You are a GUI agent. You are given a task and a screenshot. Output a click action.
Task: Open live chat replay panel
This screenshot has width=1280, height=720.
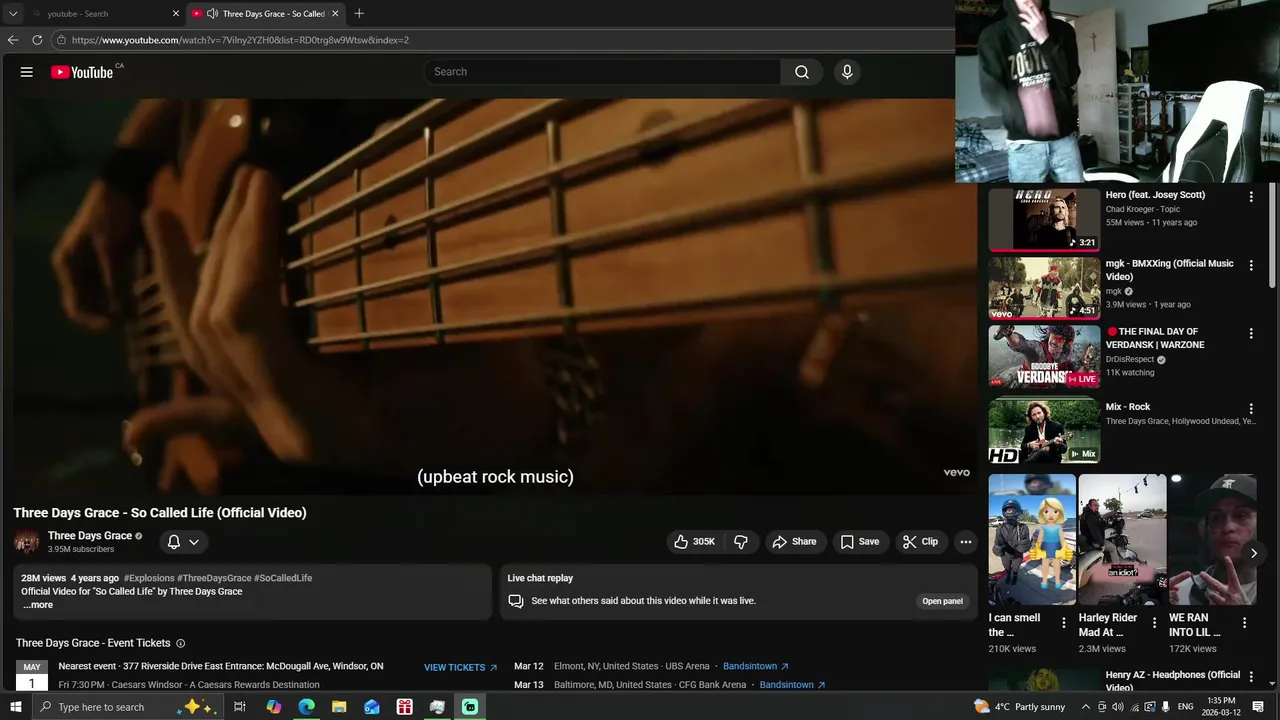pyautogui.click(x=942, y=601)
